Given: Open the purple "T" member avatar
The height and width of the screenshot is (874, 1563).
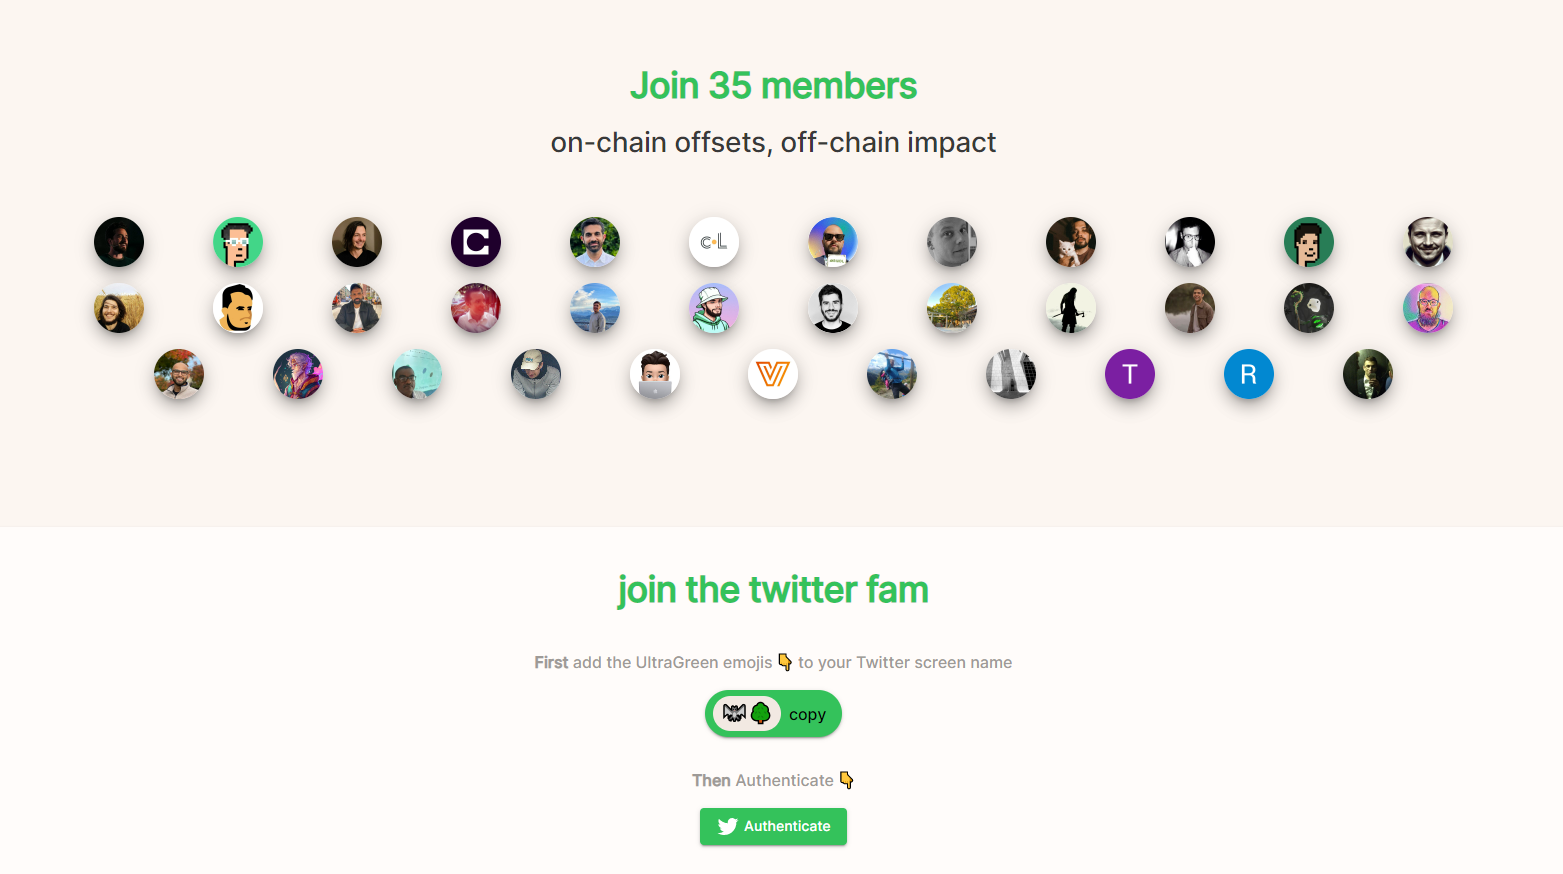Looking at the screenshot, I should (1129, 374).
